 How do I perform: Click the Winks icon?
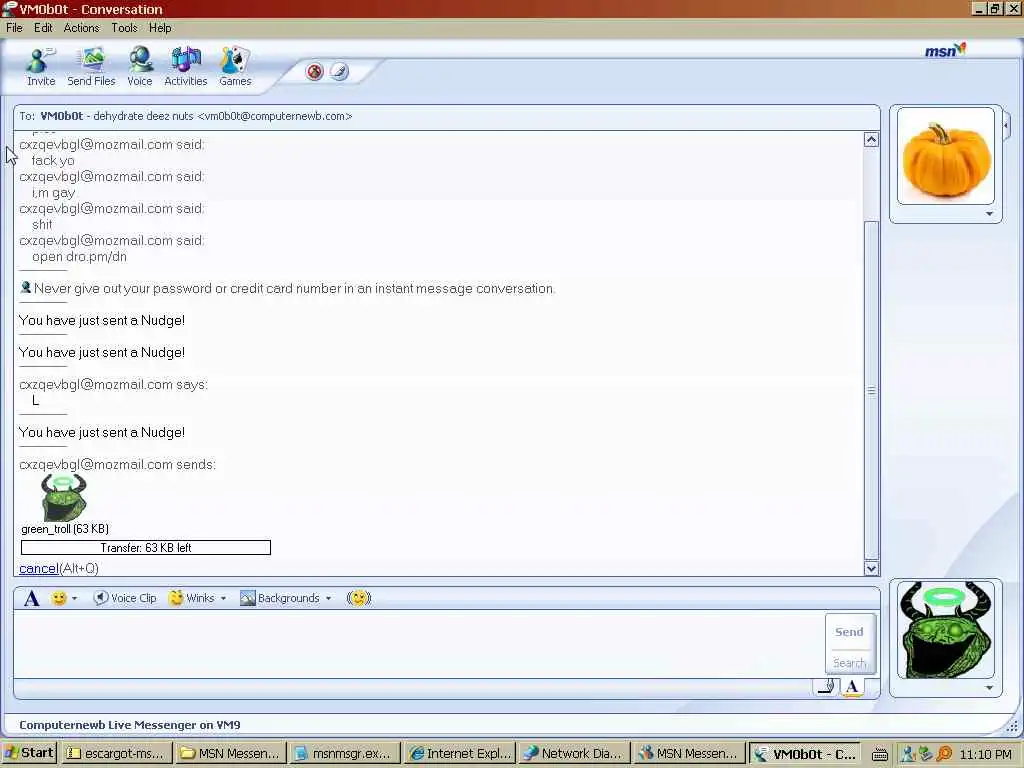[x=176, y=598]
